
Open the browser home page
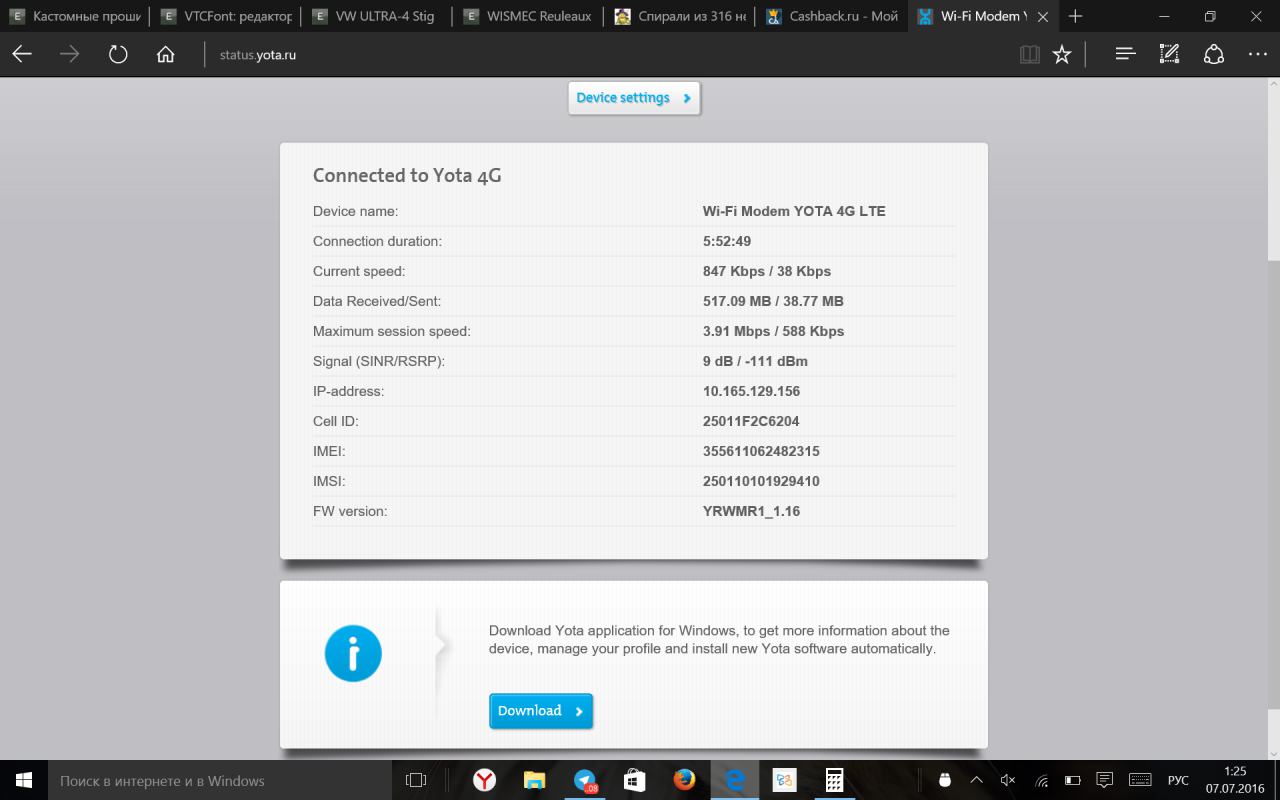click(x=166, y=55)
